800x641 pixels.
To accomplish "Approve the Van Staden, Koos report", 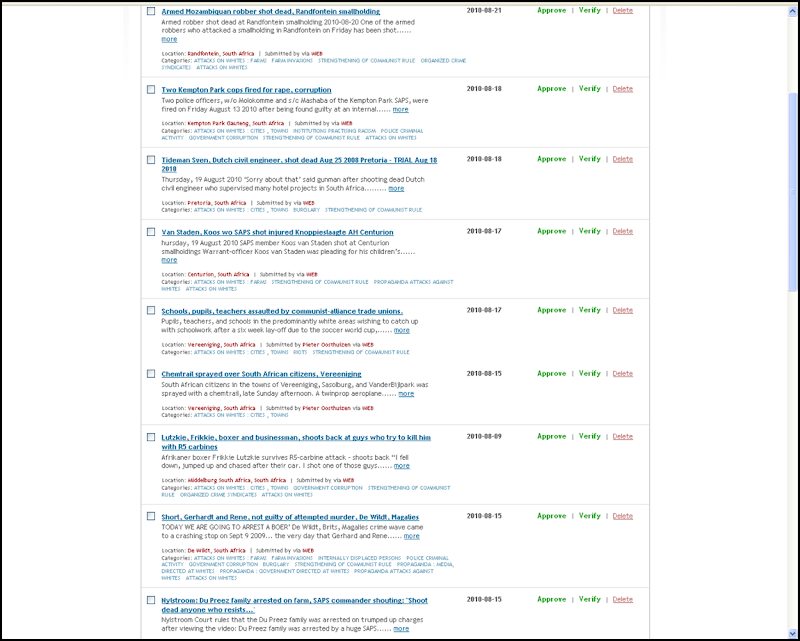I will pos(552,231).
